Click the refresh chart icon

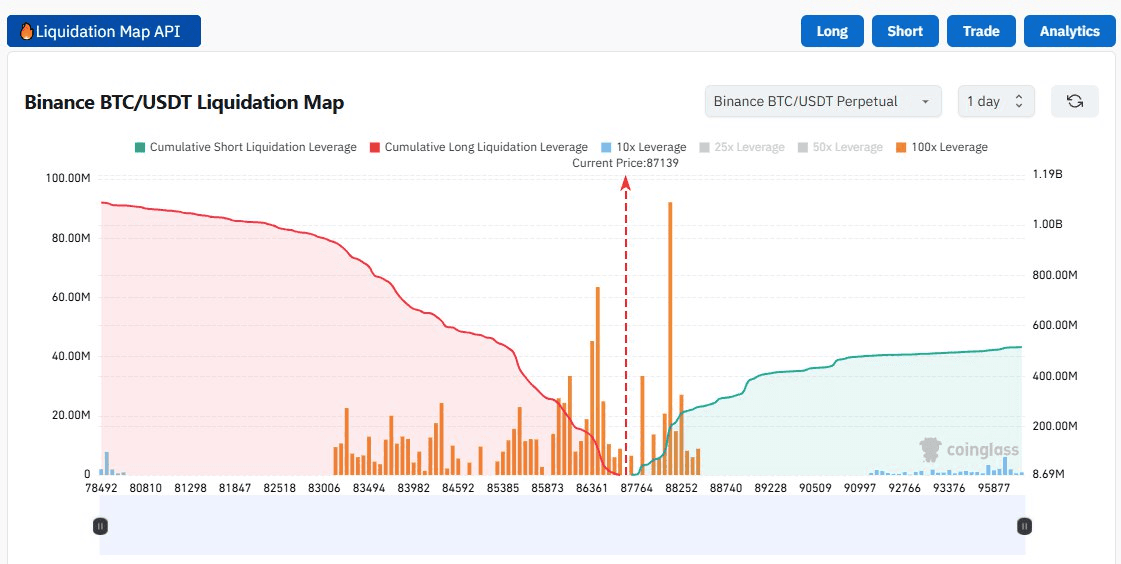point(1075,101)
